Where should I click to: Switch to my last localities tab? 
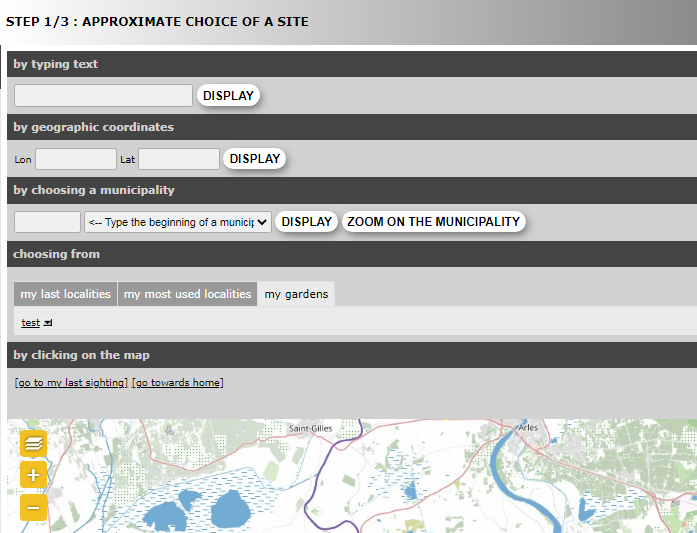pyautogui.click(x=65, y=294)
